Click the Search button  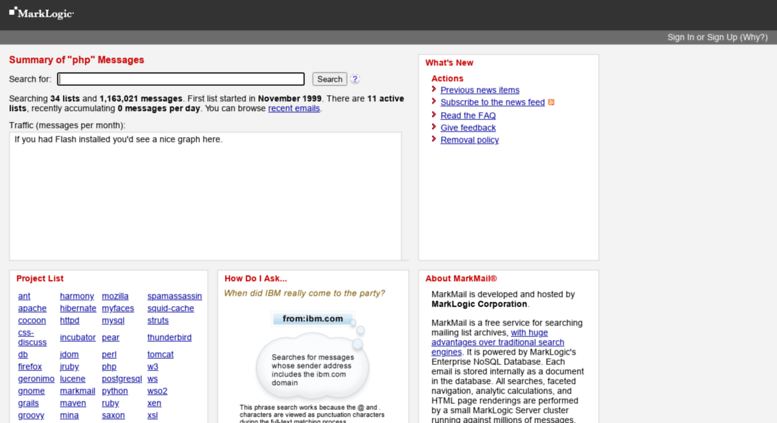[330, 79]
